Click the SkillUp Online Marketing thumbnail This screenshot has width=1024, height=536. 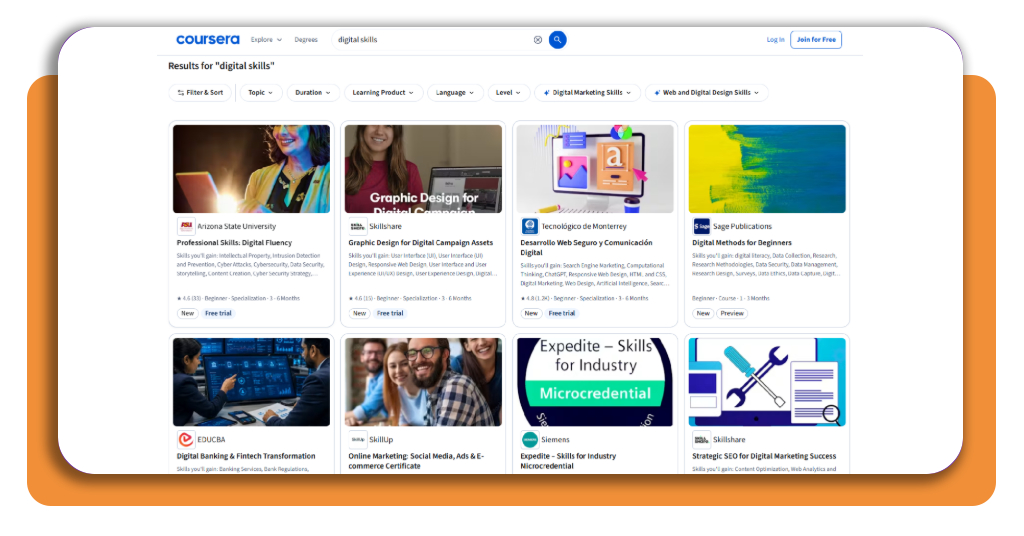pyautogui.click(x=423, y=382)
